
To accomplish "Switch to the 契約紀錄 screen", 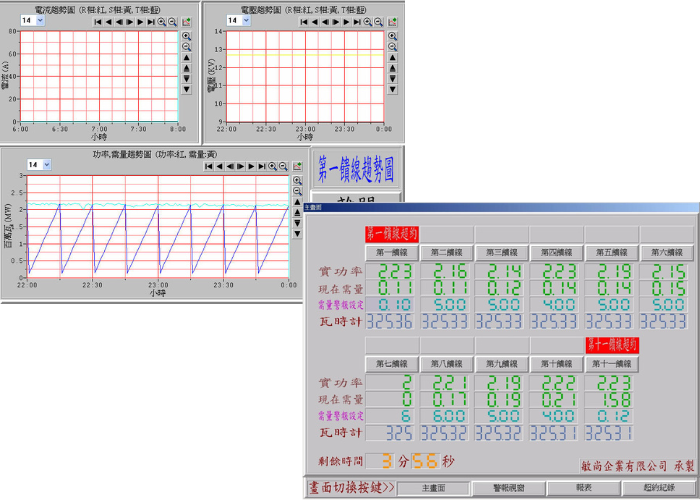I will point(659,488).
